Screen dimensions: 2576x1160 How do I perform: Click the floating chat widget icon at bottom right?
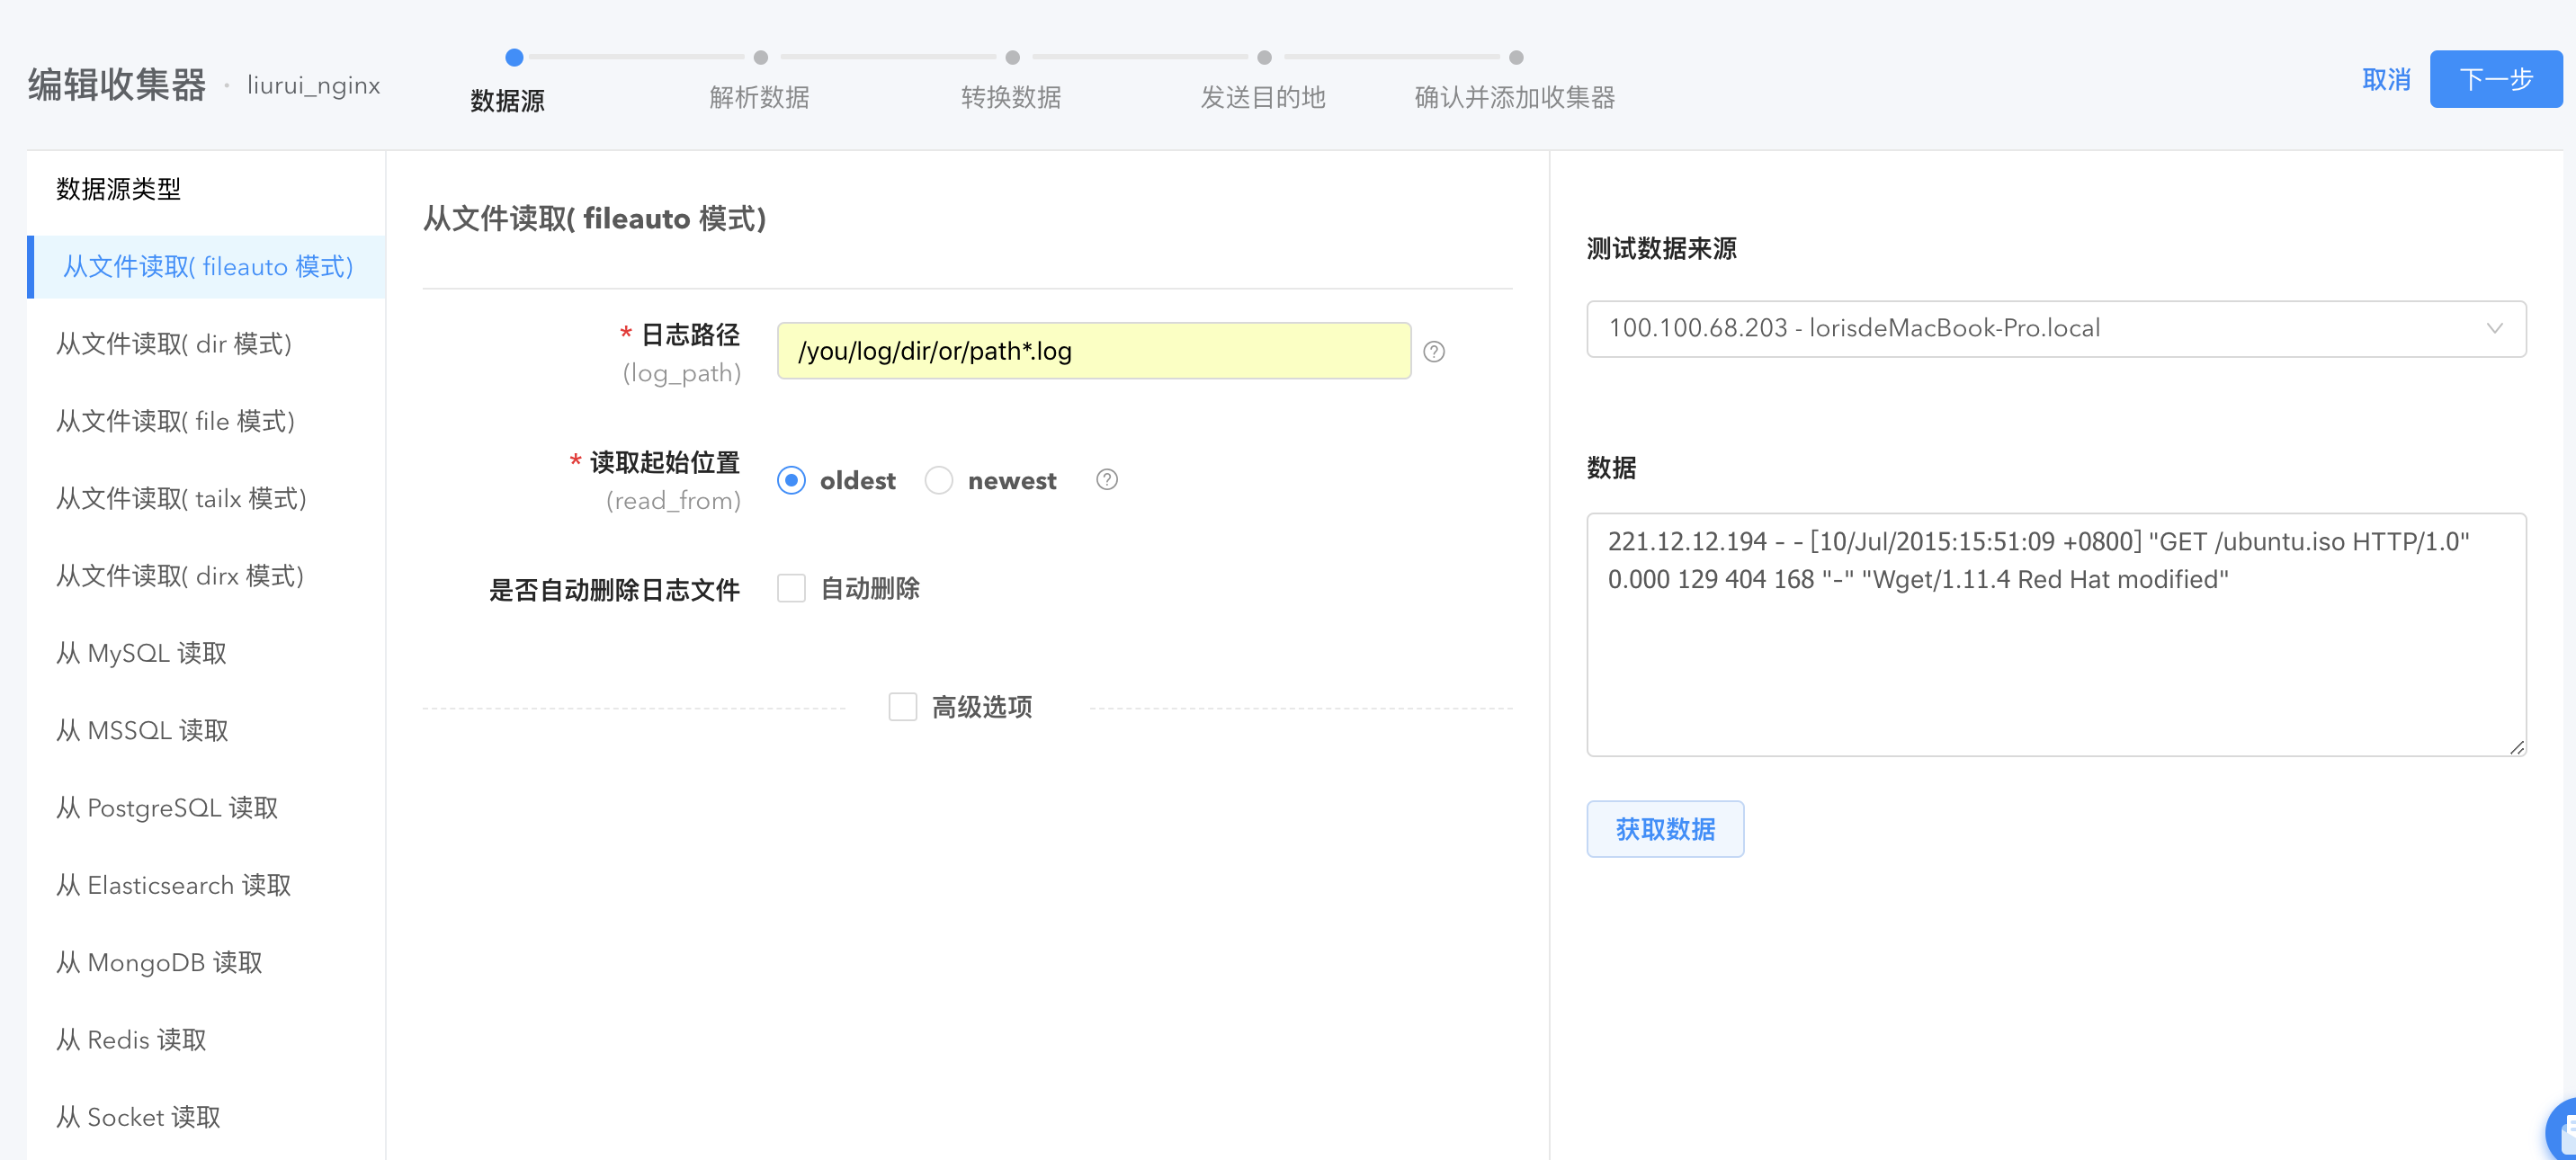click(2562, 1130)
